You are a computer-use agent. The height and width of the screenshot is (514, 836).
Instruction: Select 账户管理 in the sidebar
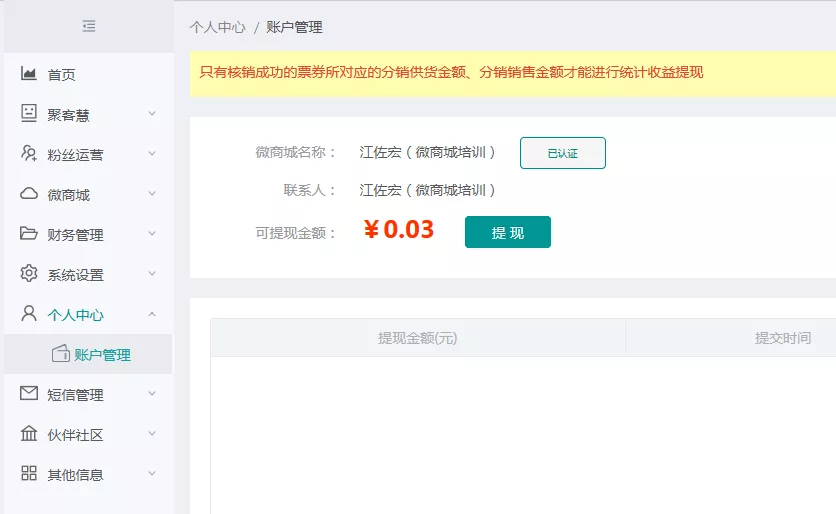click(x=102, y=355)
